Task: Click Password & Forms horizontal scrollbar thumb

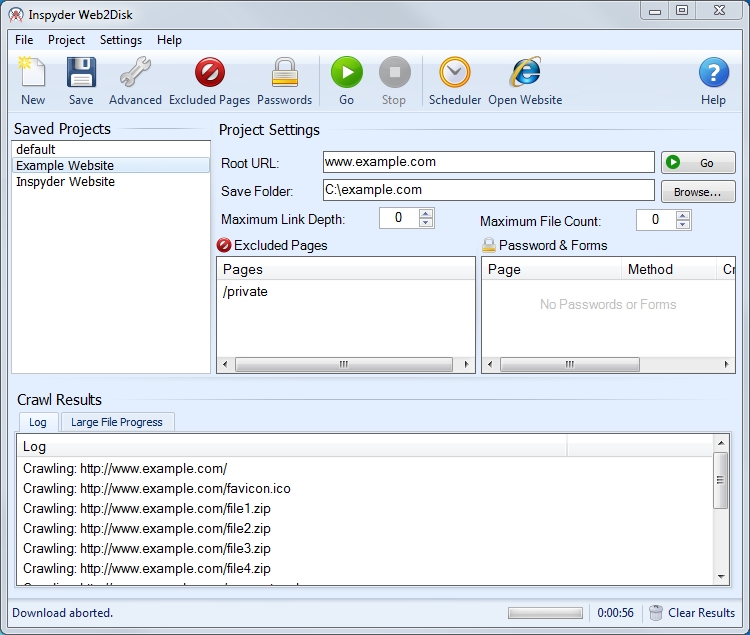Action: coord(570,364)
